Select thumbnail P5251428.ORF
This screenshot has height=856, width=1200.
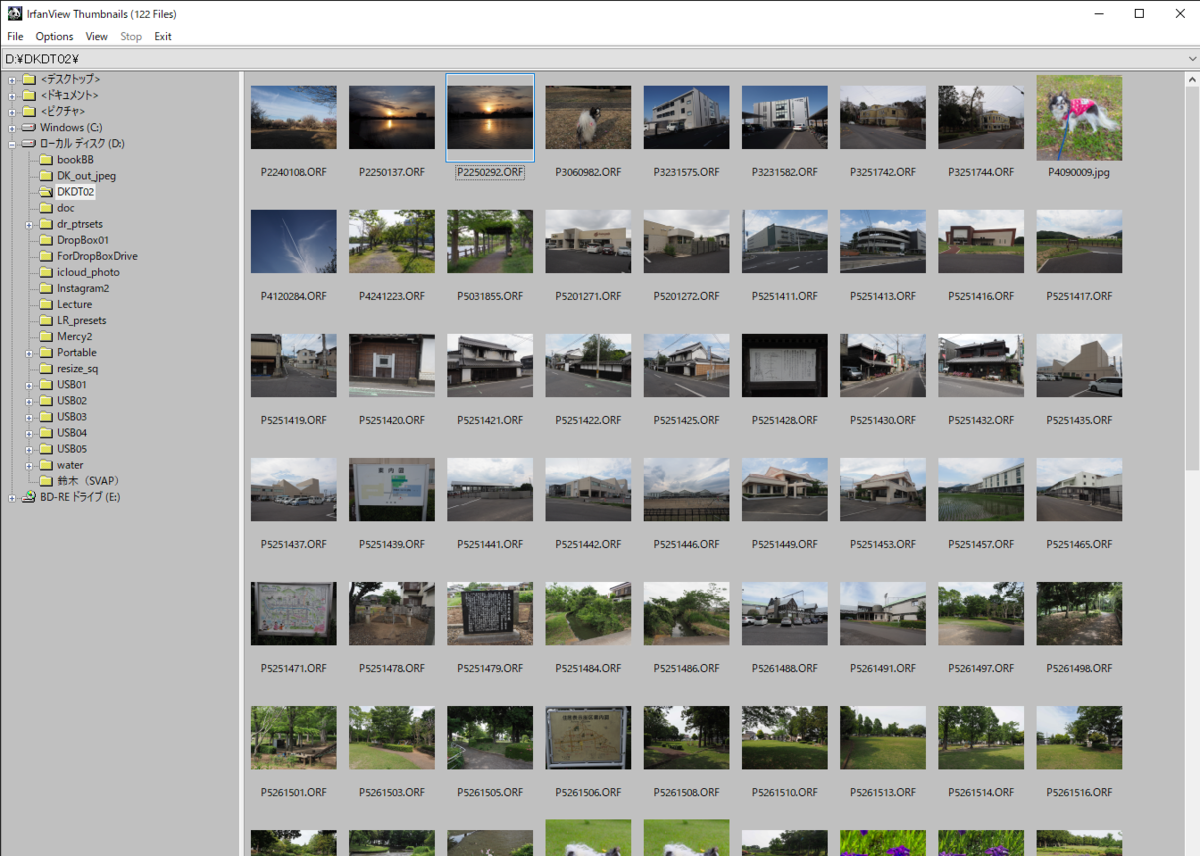[x=785, y=365]
